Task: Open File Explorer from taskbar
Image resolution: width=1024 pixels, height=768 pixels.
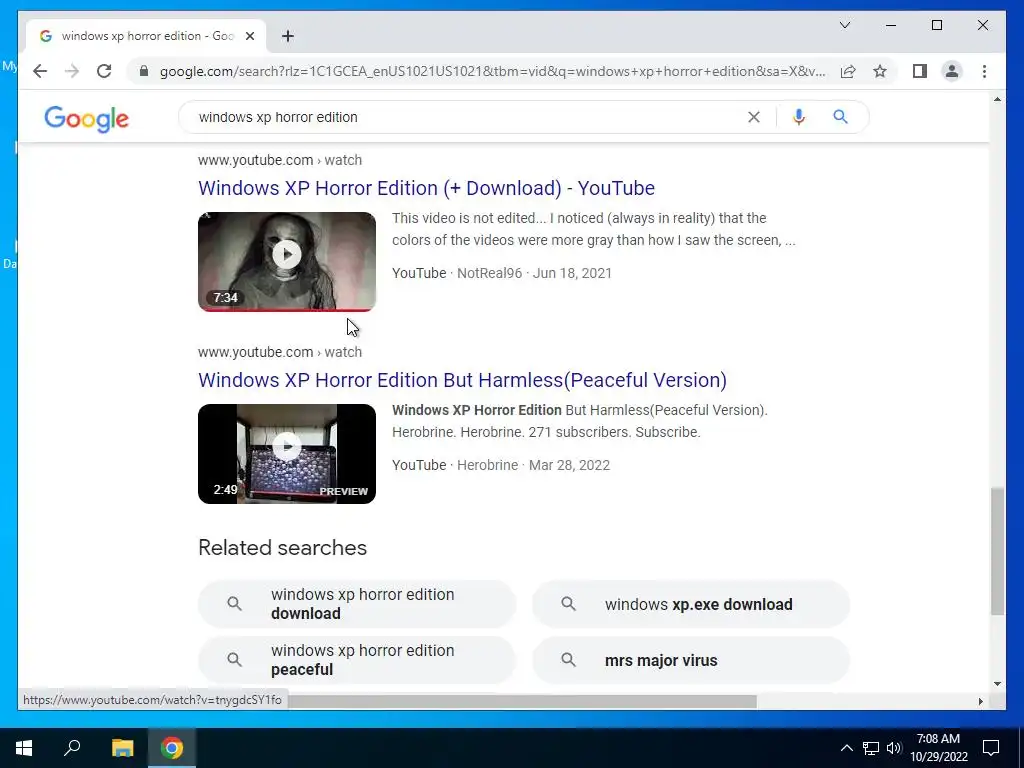Action: click(122, 748)
